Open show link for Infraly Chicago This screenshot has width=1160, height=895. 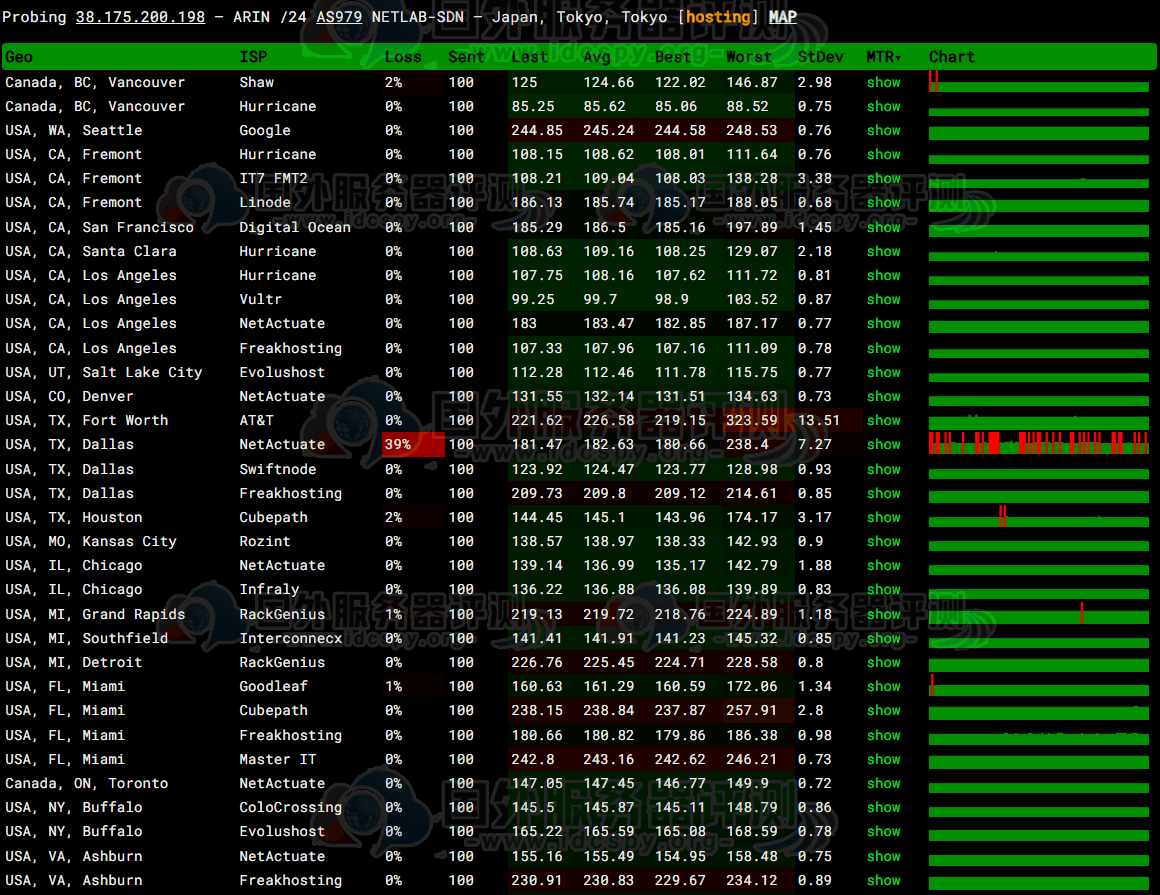(x=884, y=589)
